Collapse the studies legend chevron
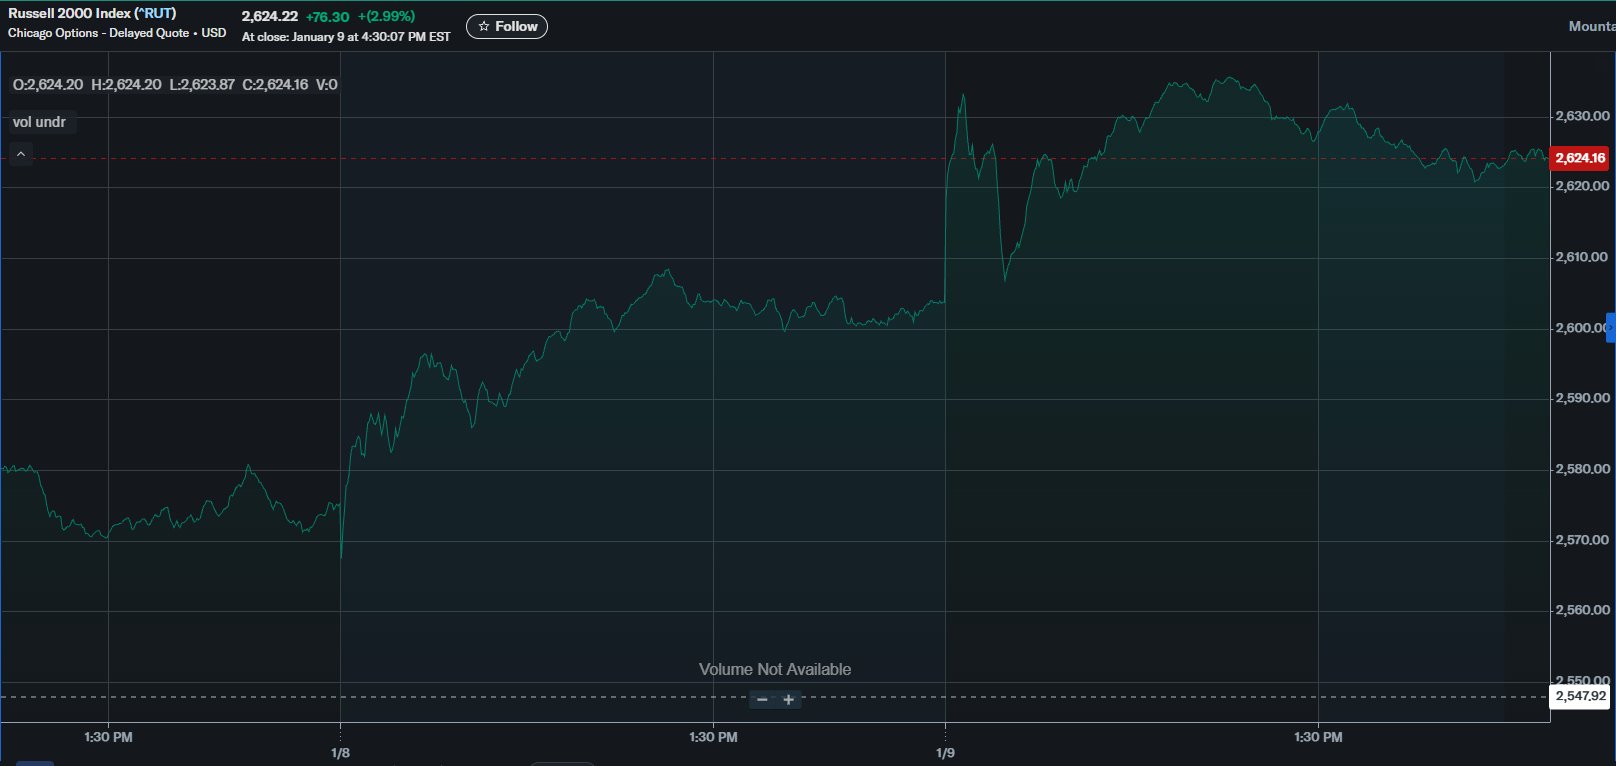 point(21,154)
